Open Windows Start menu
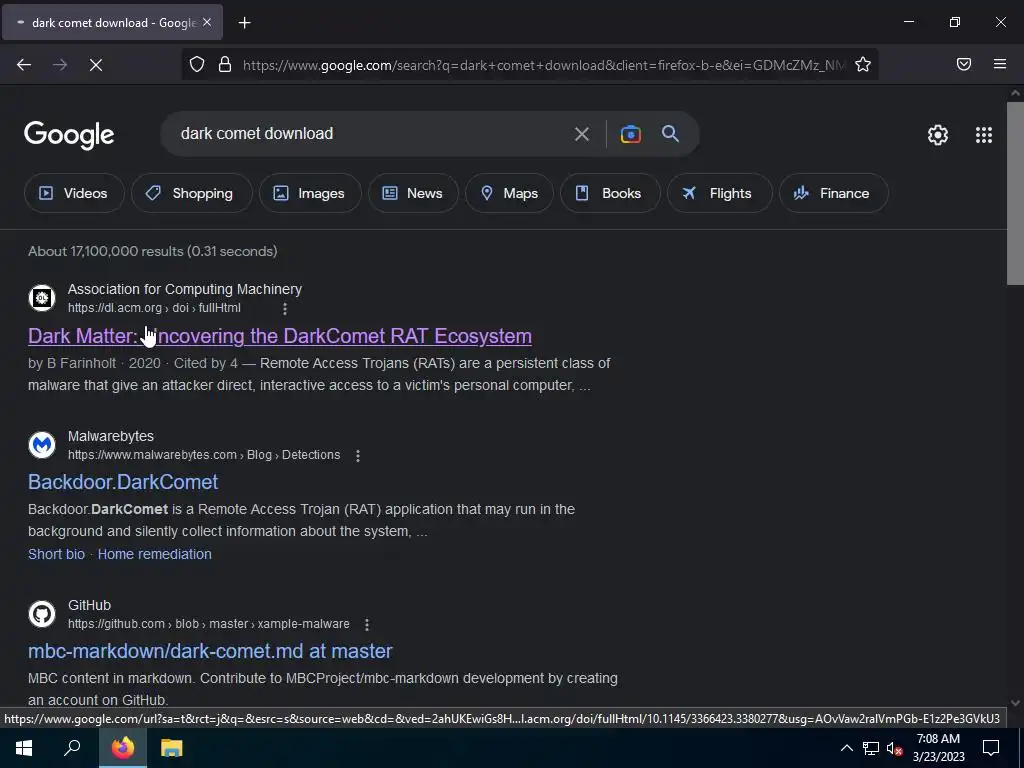The image size is (1024, 768). (24, 748)
